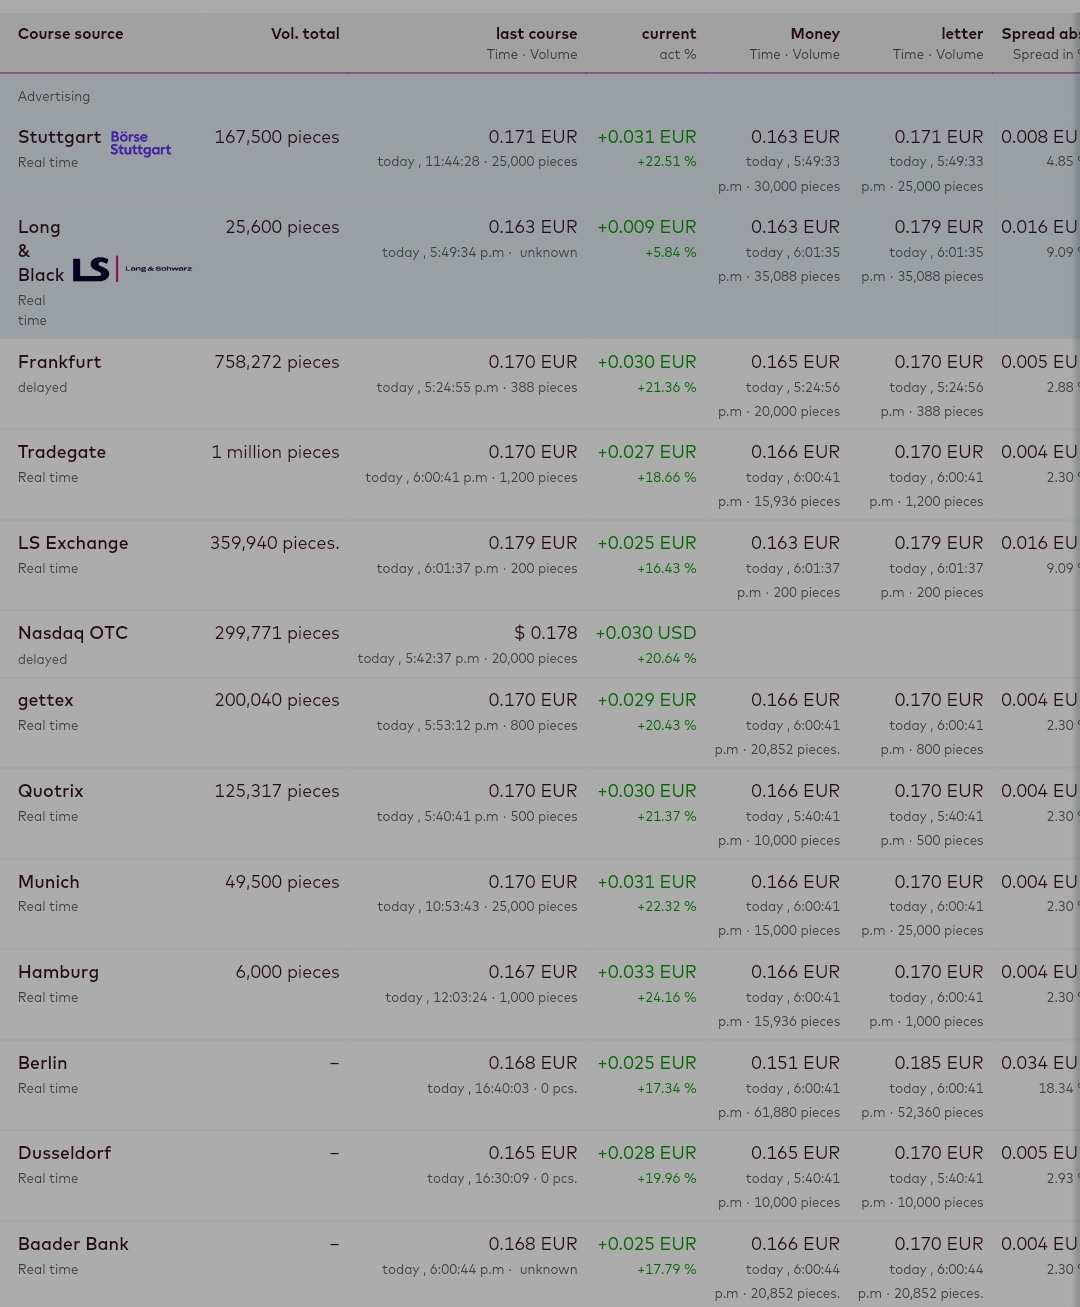Click the last course column header
This screenshot has width=1080, height=1307.
(536, 34)
